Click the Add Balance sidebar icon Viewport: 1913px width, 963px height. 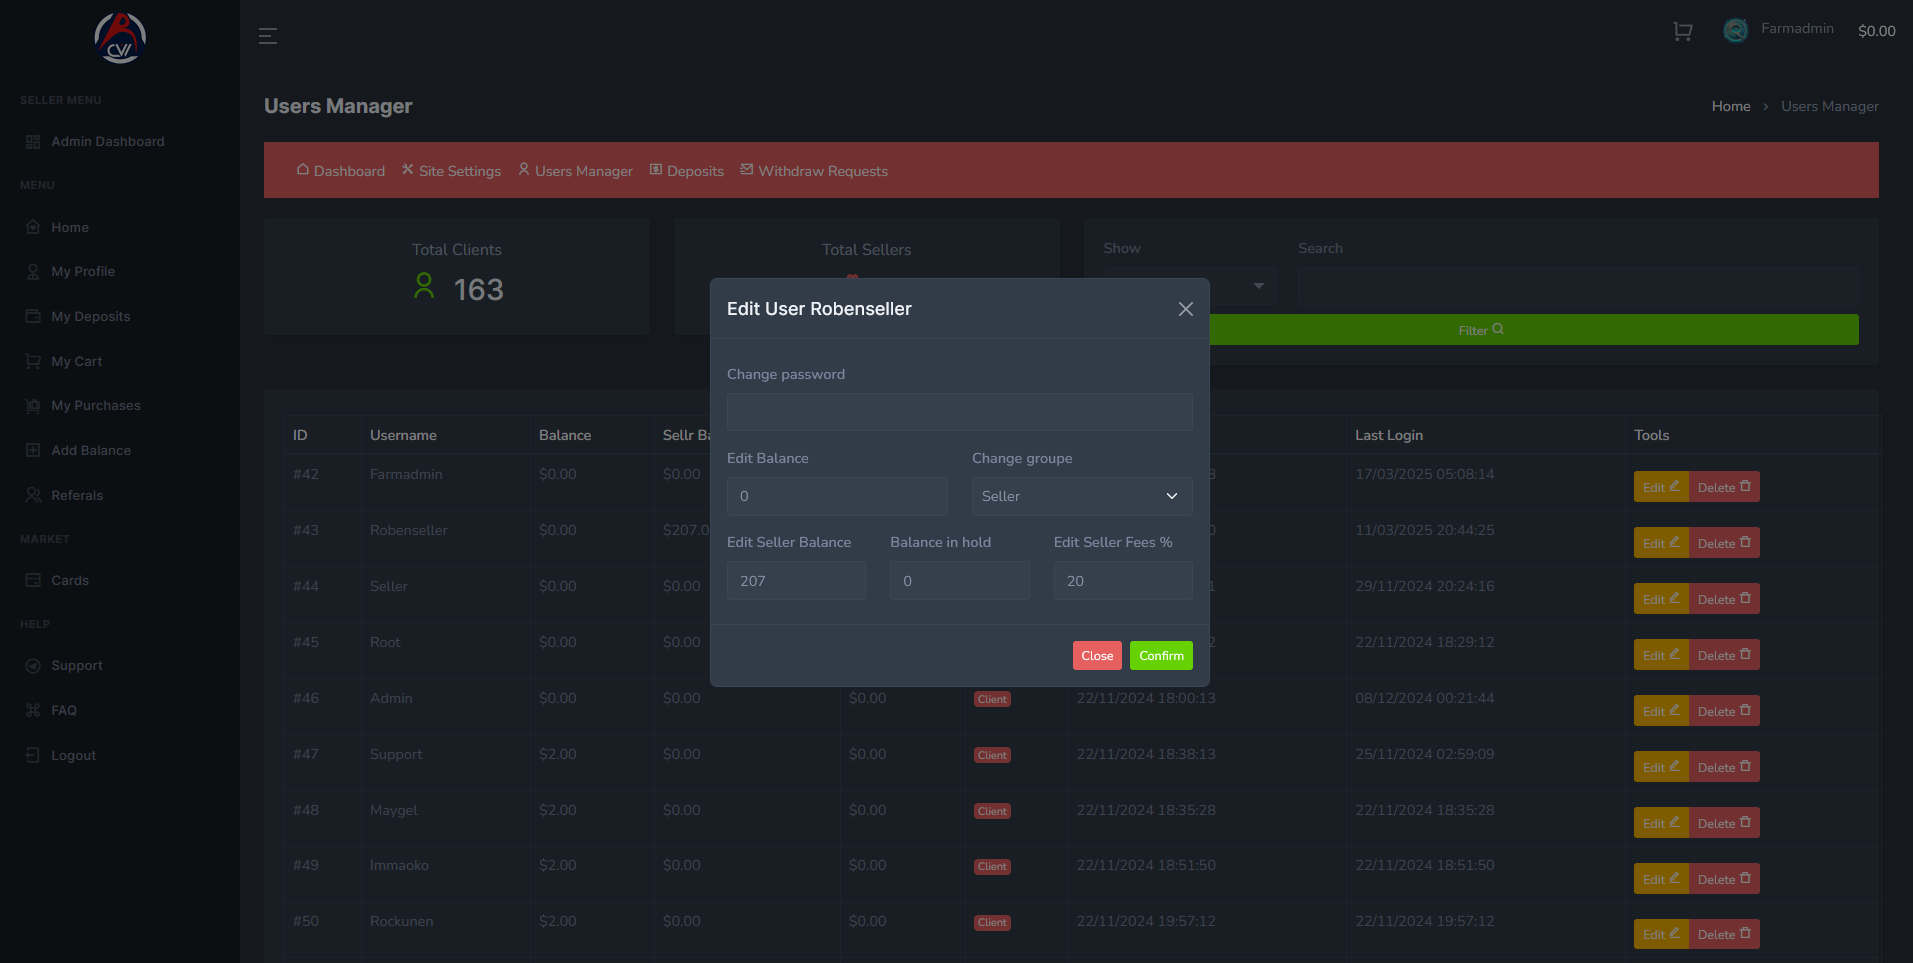(33, 451)
